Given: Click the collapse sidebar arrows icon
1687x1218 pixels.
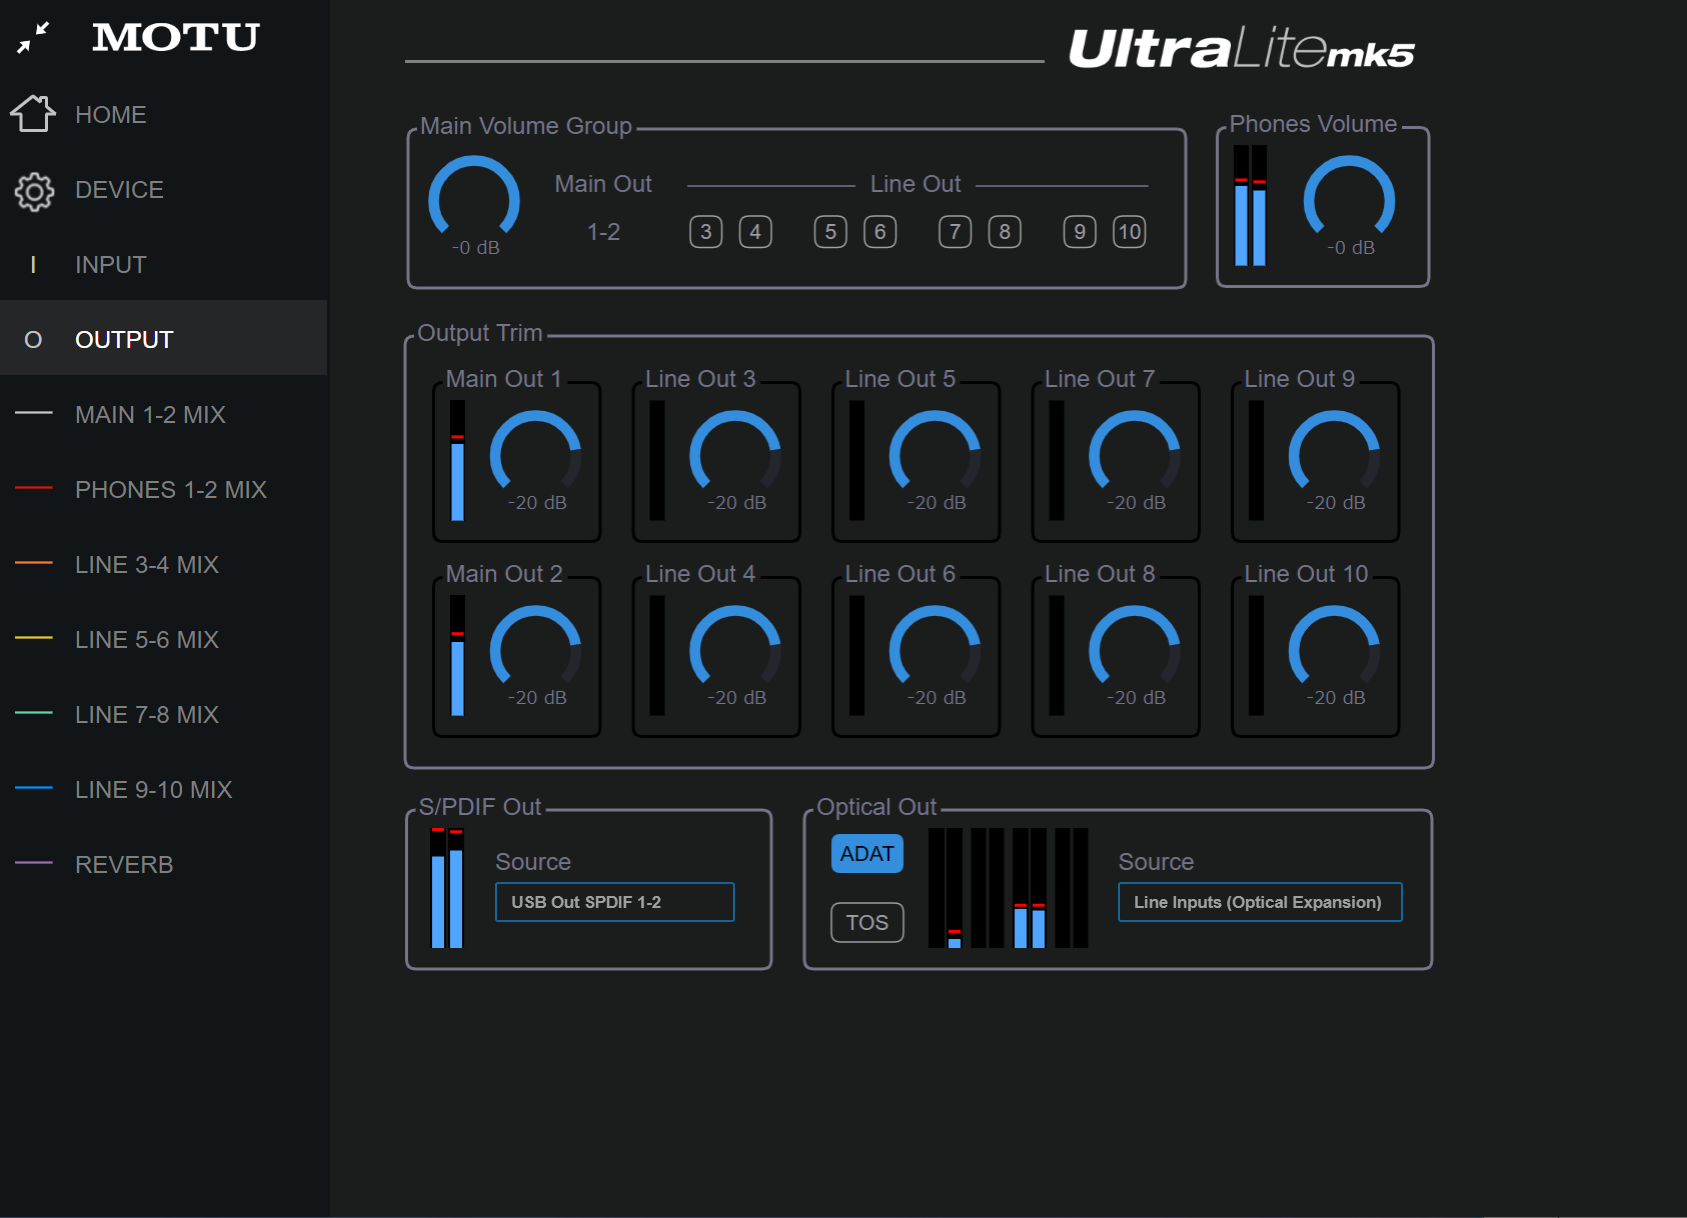Looking at the screenshot, I should tap(33, 38).
